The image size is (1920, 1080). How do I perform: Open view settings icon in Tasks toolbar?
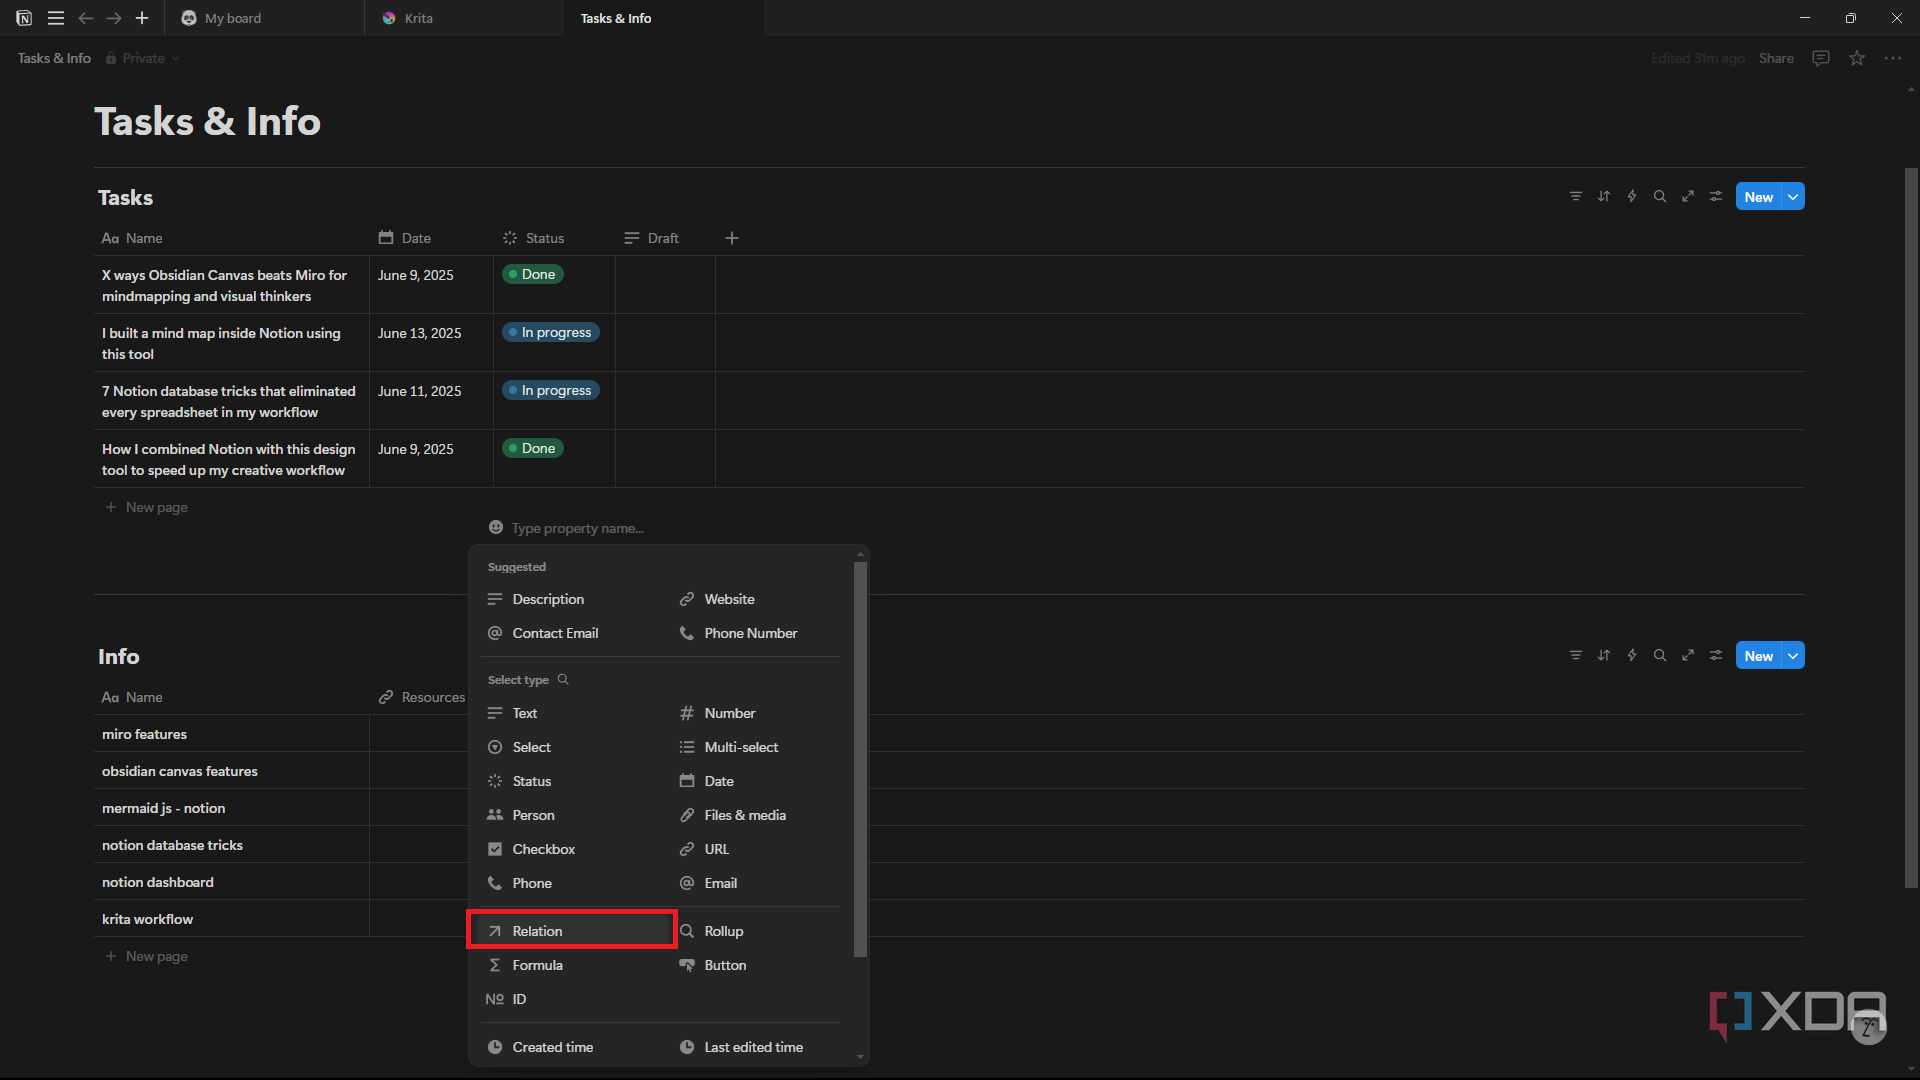click(x=1715, y=197)
